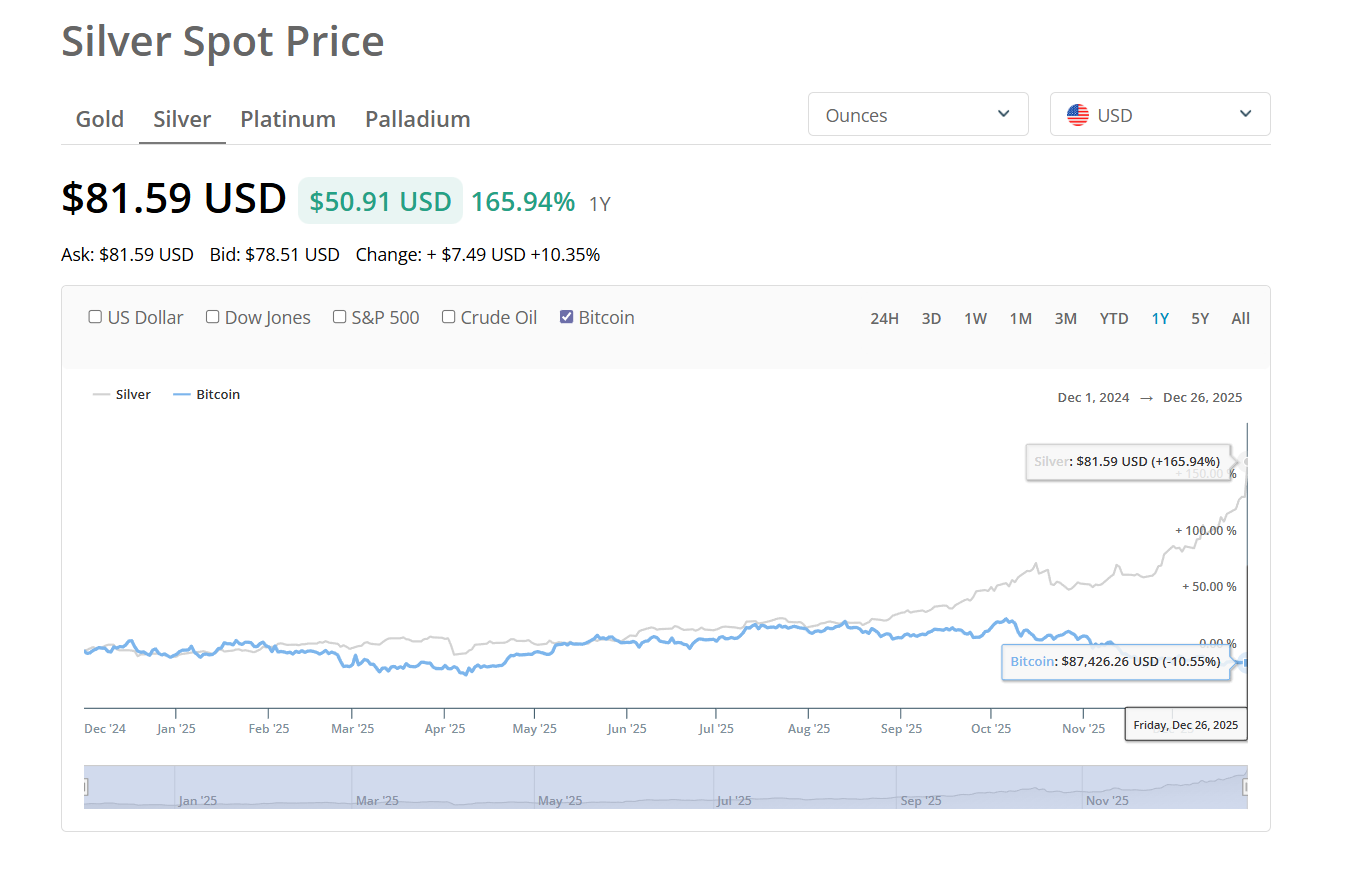Click the Bid: $78.51 USD value

275,255
